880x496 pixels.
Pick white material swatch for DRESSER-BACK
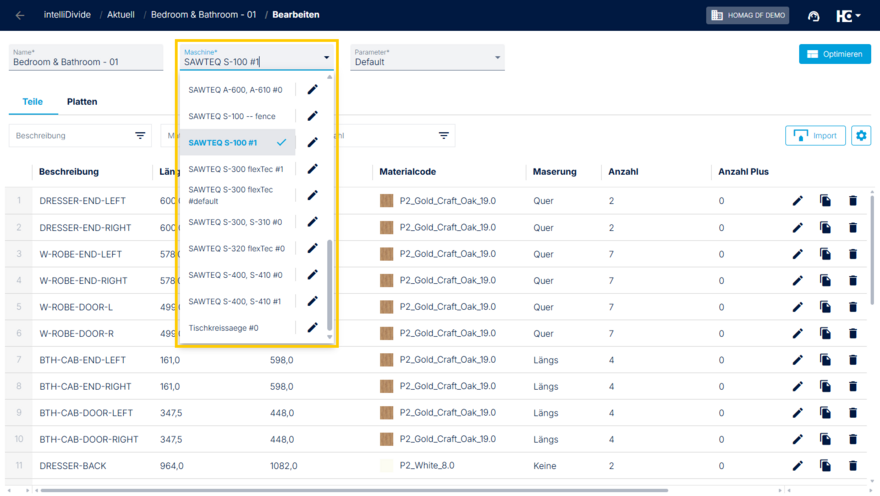(386, 466)
